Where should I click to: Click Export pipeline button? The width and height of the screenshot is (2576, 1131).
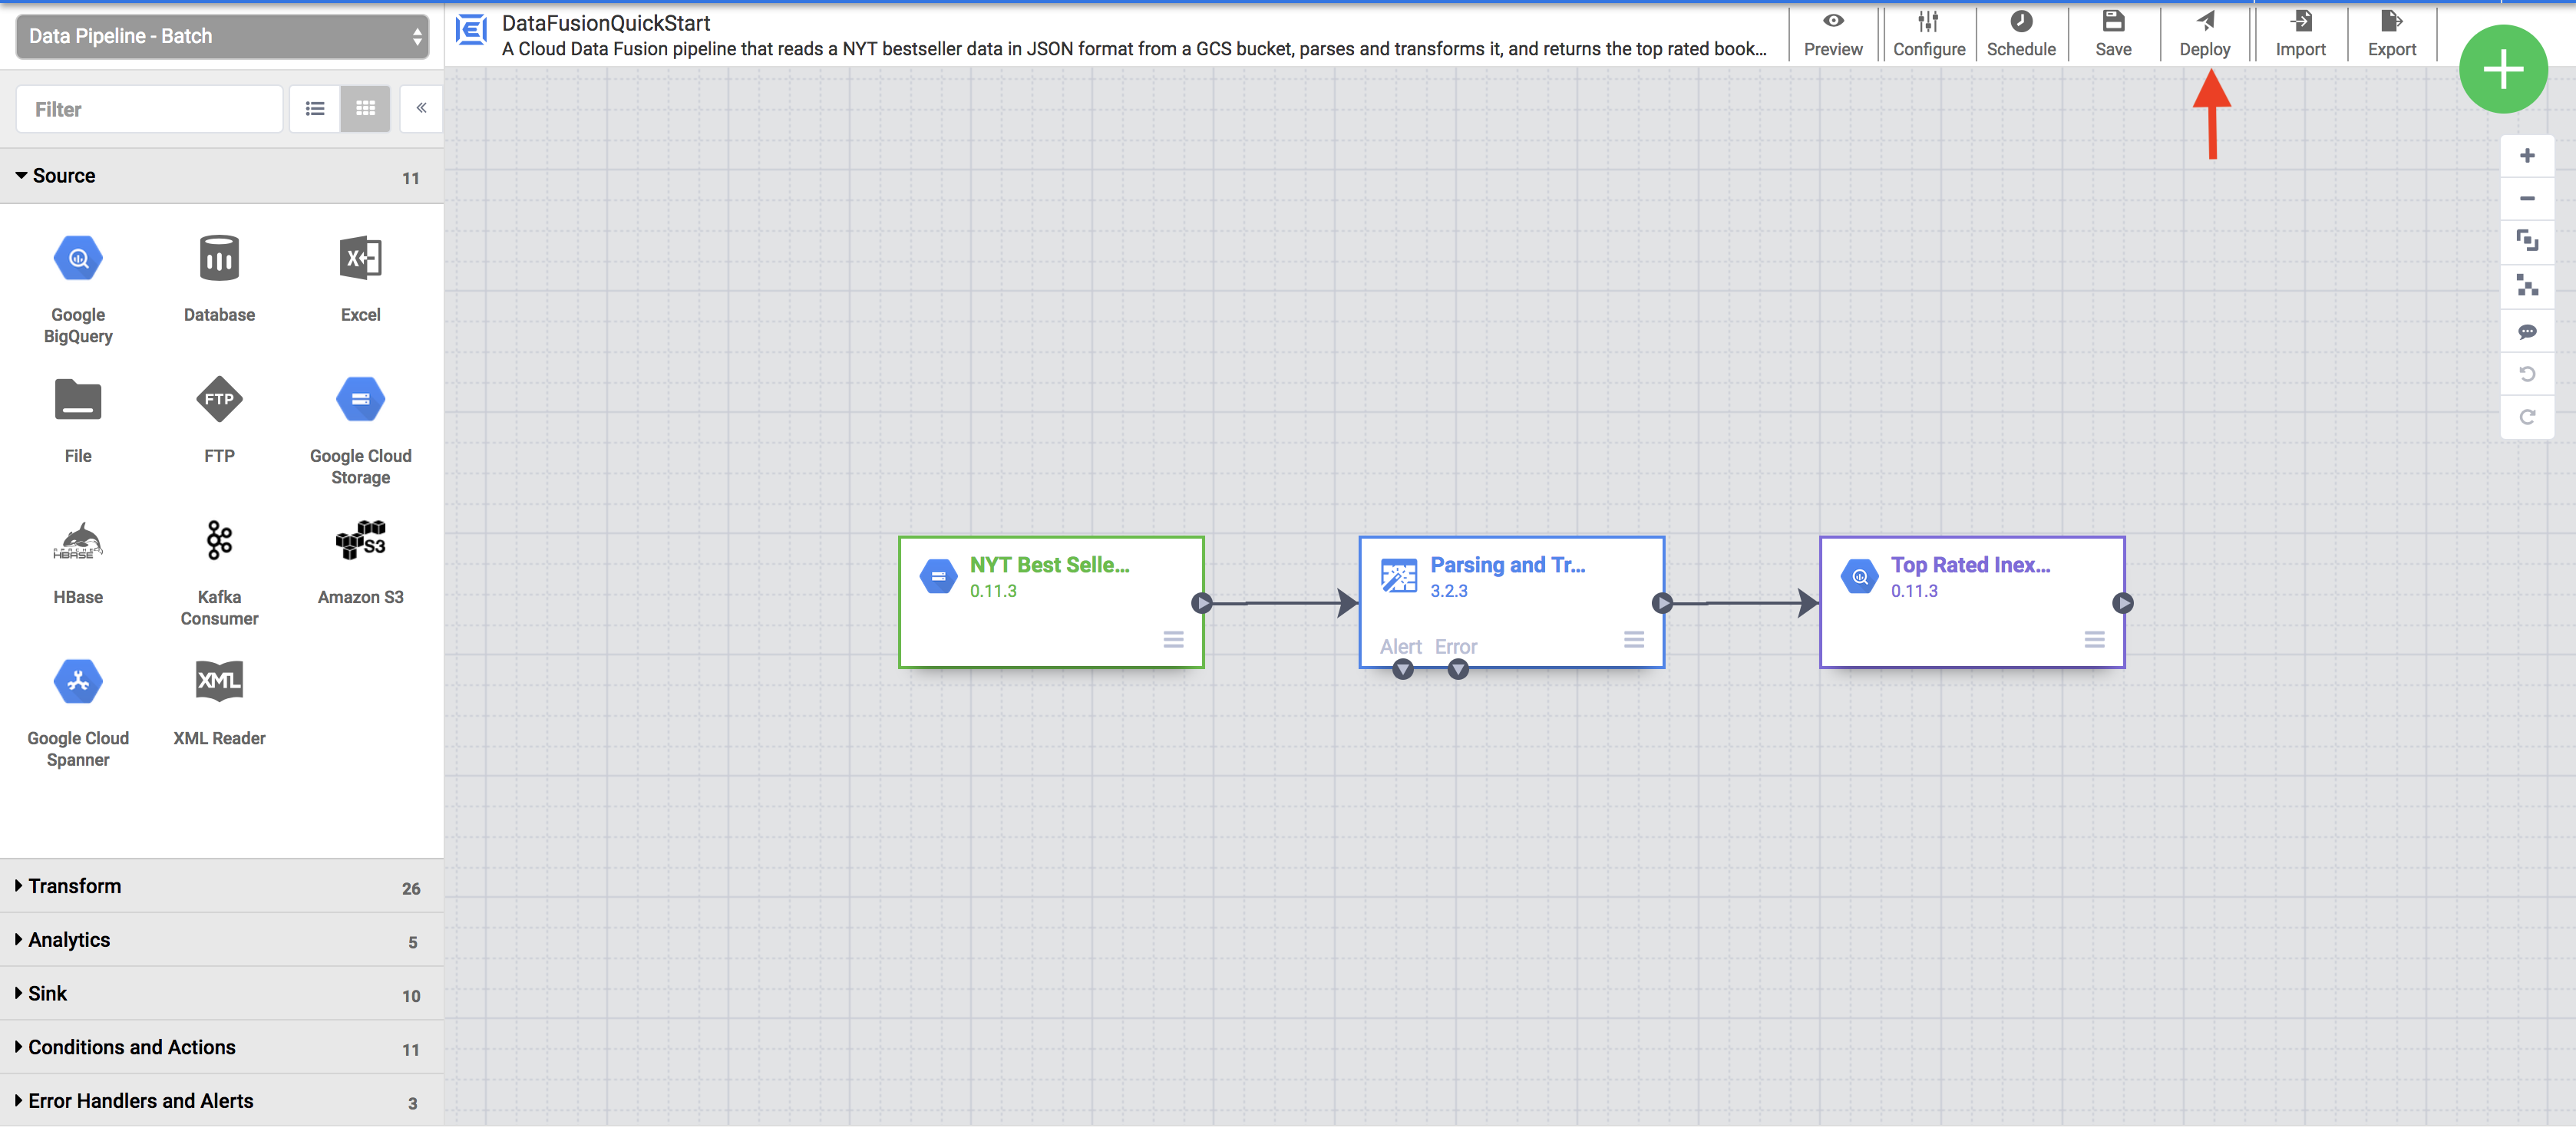pyautogui.click(x=2390, y=33)
